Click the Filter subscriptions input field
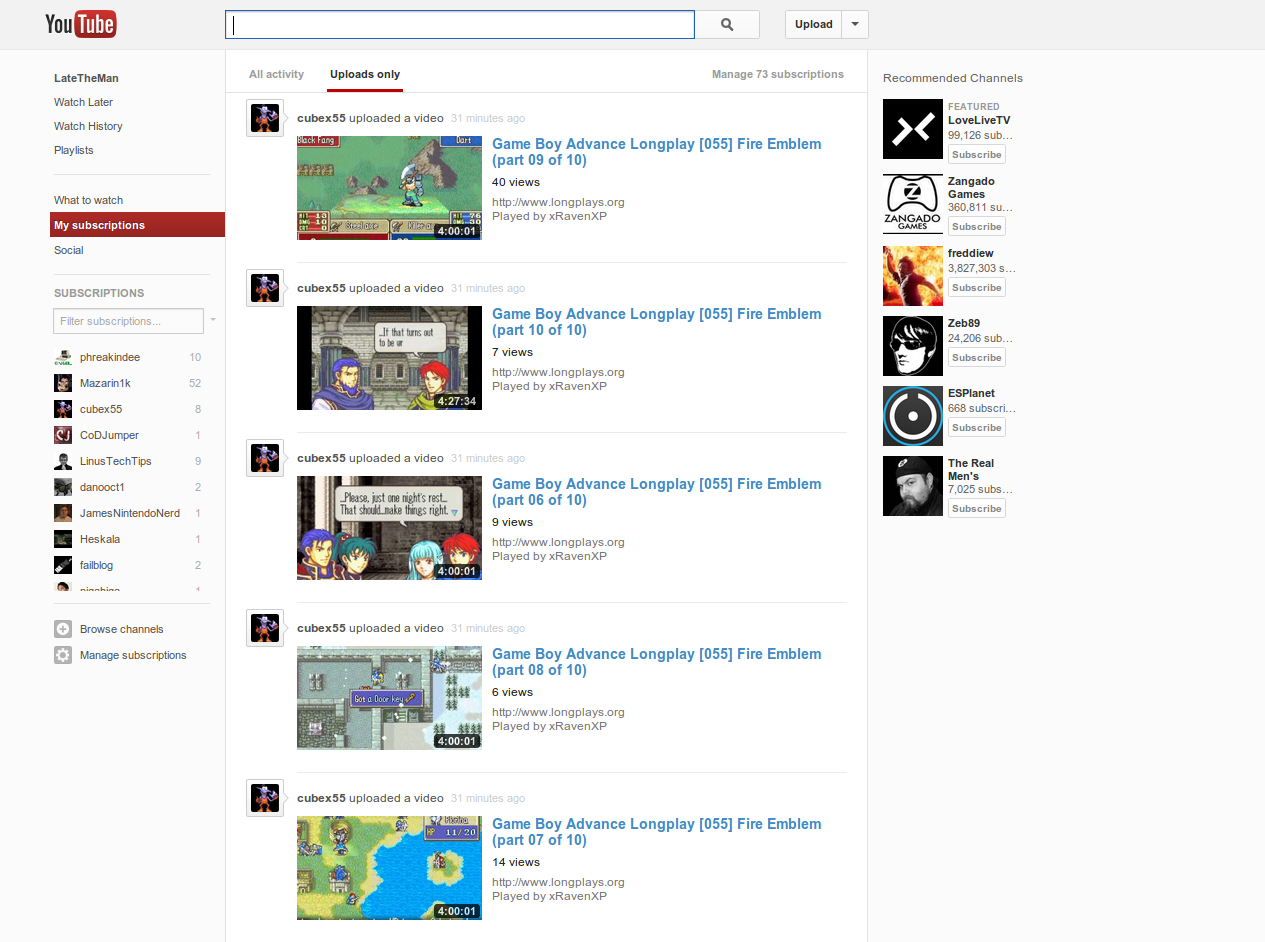Viewport: 1265px width, 942px height. click(128, 321)
